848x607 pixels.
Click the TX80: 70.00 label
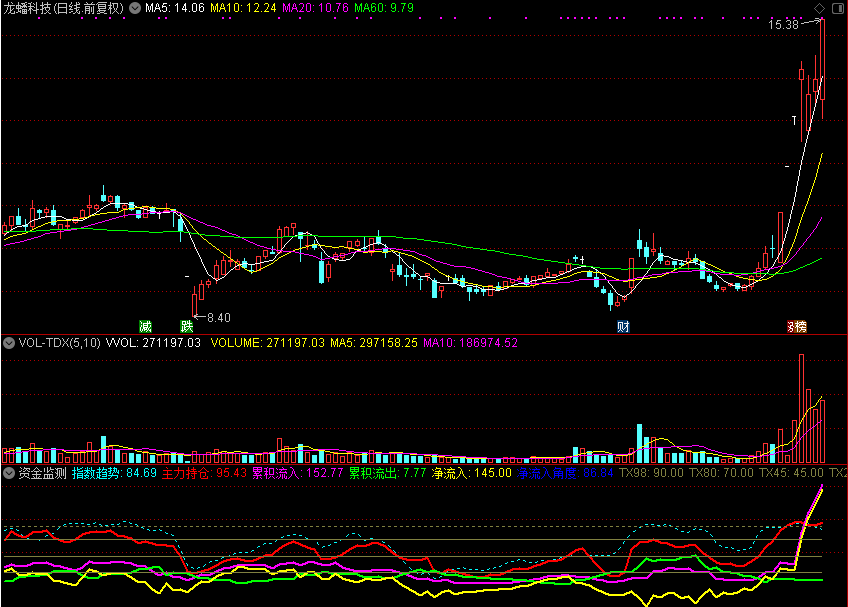[x=721, y=473]
